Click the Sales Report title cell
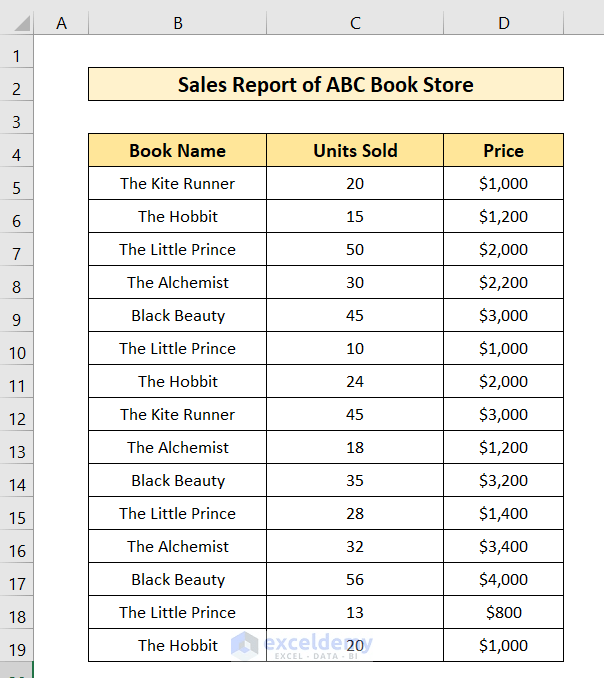604x678 pixels. tap(325, 85)
